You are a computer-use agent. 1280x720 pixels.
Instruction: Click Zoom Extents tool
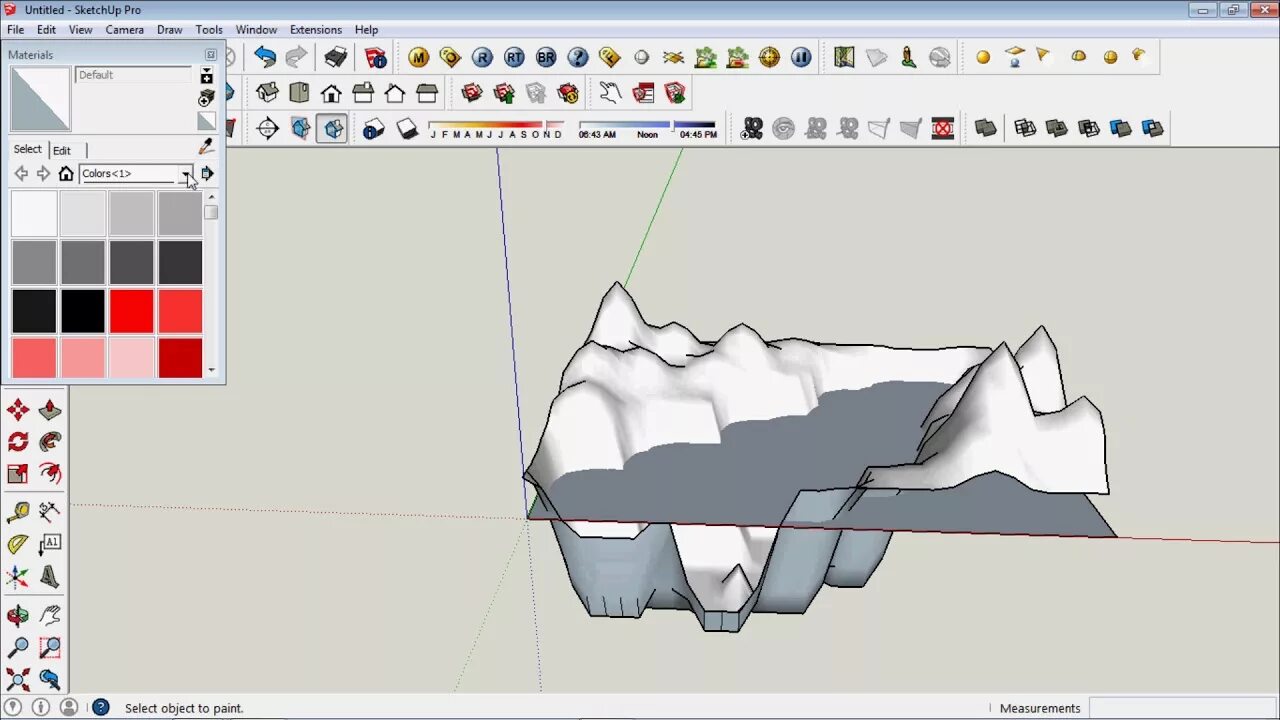[x=17, y=680]
